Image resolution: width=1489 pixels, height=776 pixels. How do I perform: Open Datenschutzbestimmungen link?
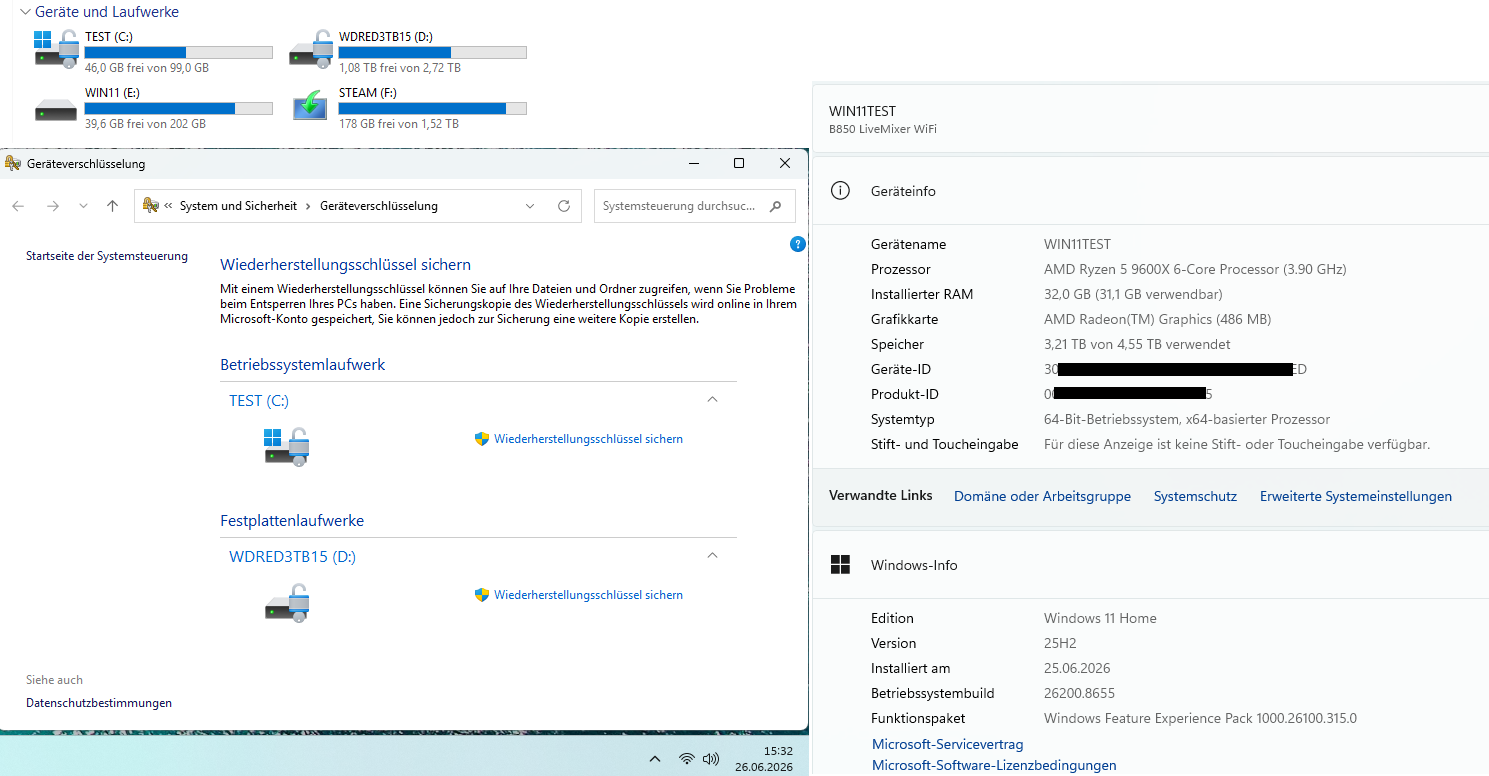[99, 703]
